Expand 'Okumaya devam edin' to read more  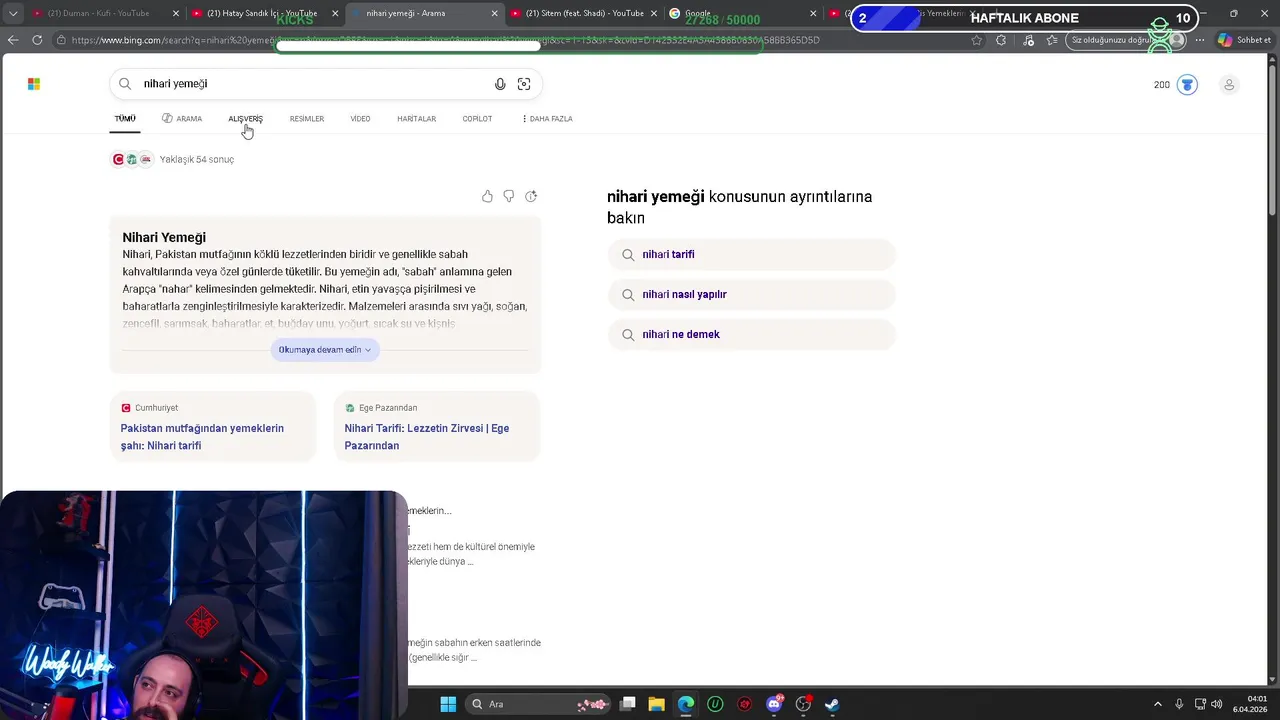[325, 350]
